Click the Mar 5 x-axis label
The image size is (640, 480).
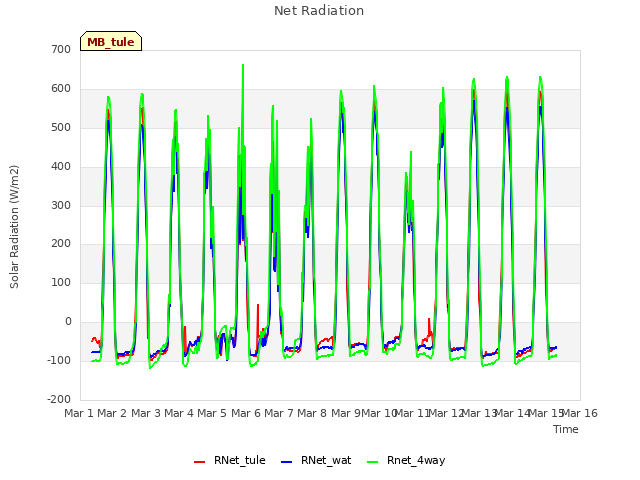212,413
